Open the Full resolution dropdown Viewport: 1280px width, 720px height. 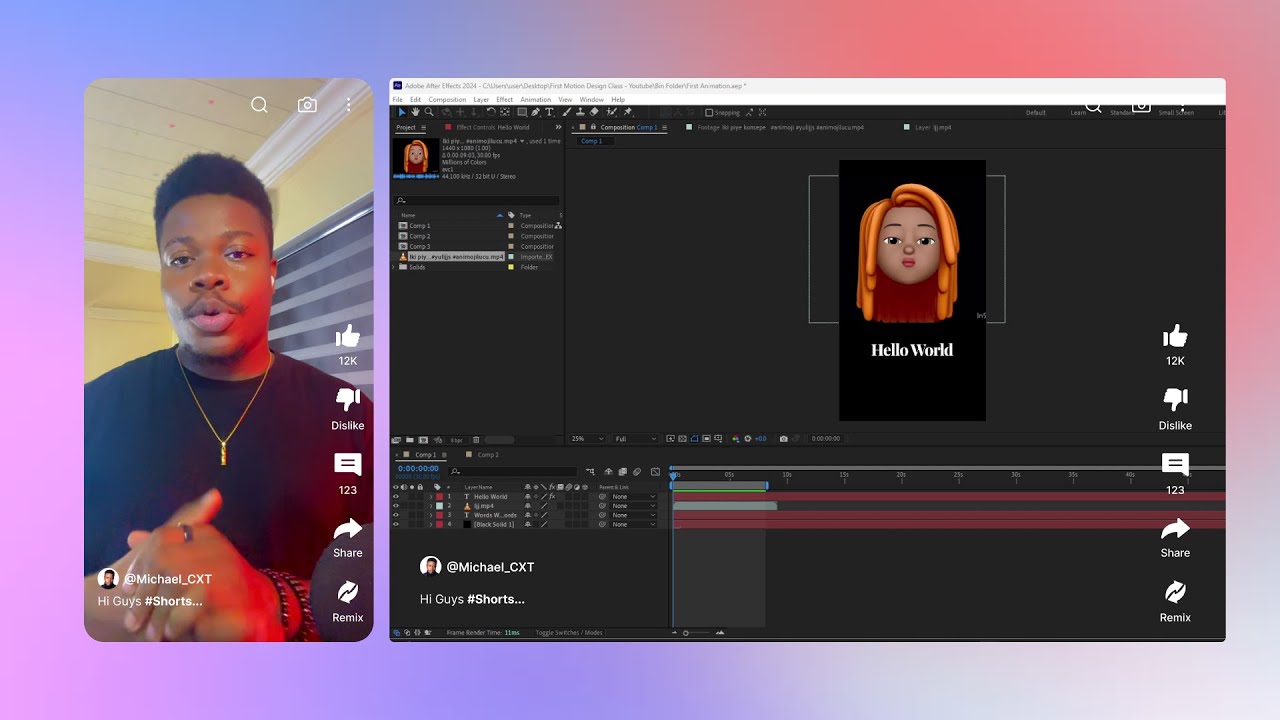pos(634,439)
